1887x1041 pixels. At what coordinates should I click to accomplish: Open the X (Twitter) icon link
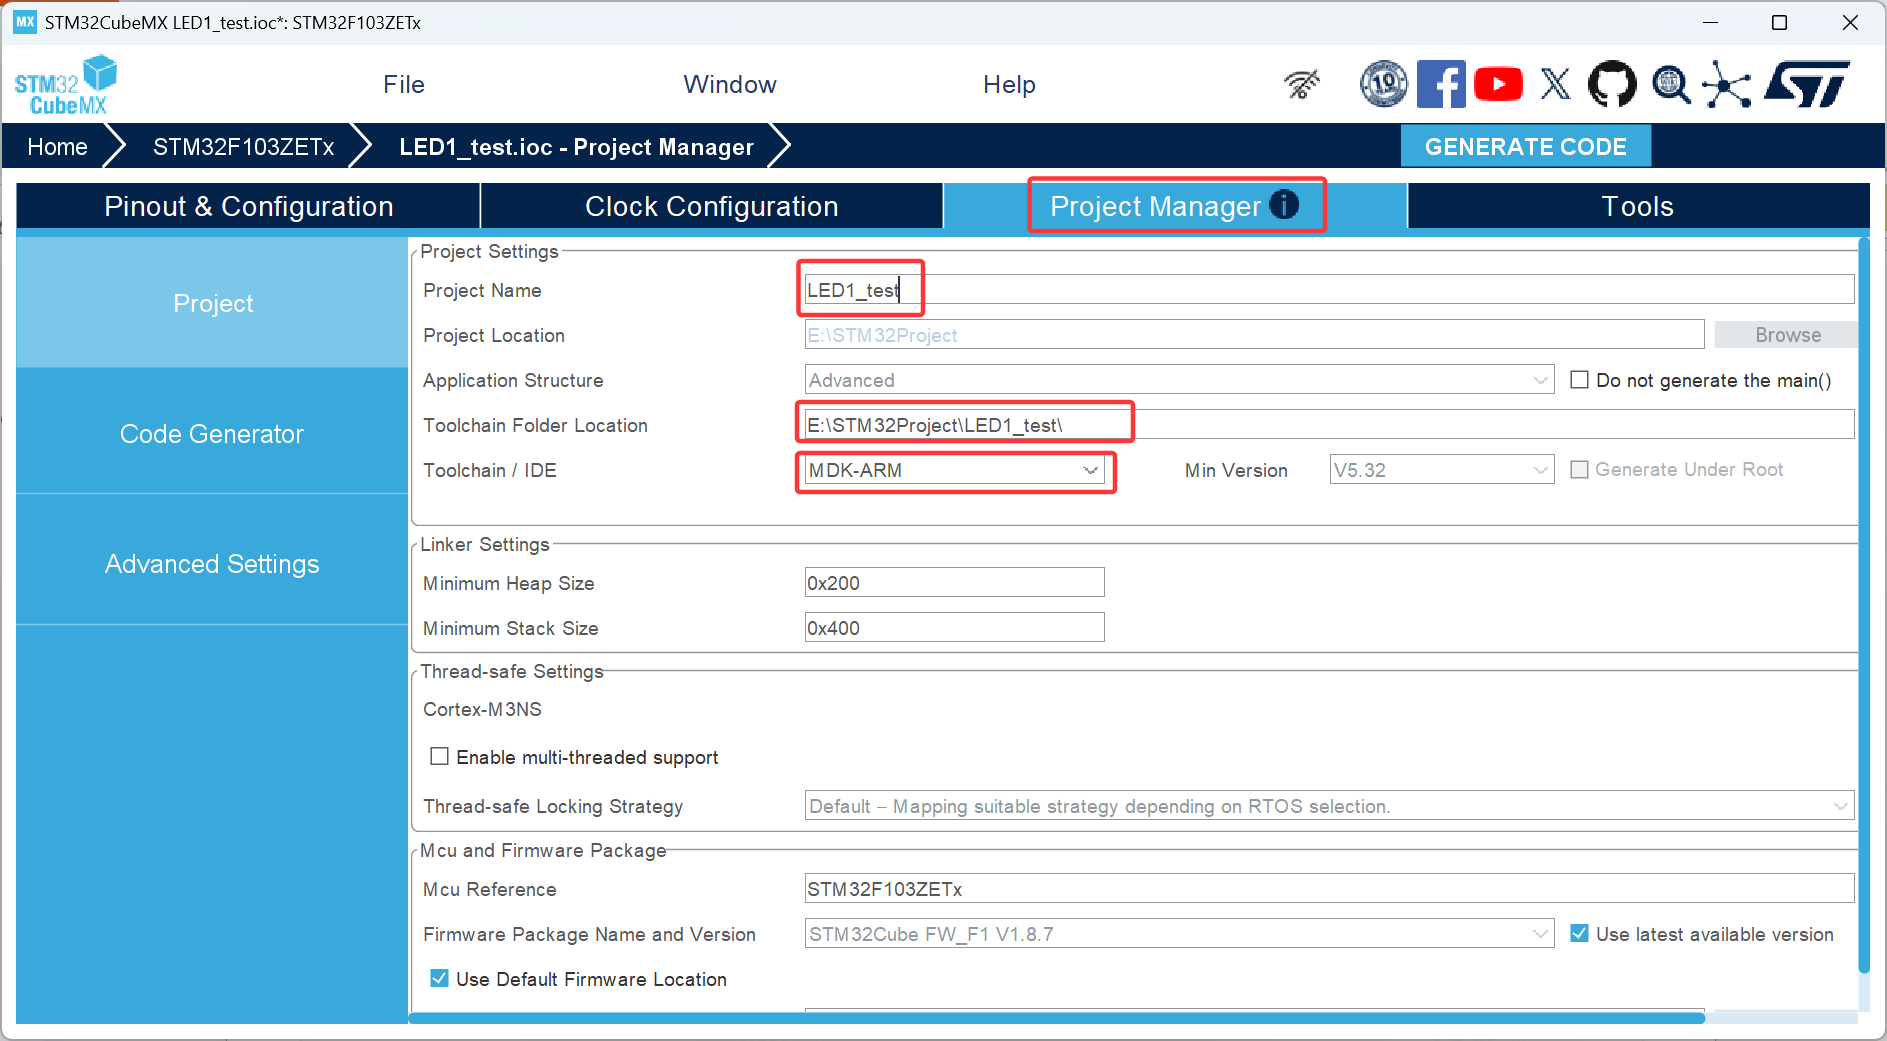point(1555,84)
